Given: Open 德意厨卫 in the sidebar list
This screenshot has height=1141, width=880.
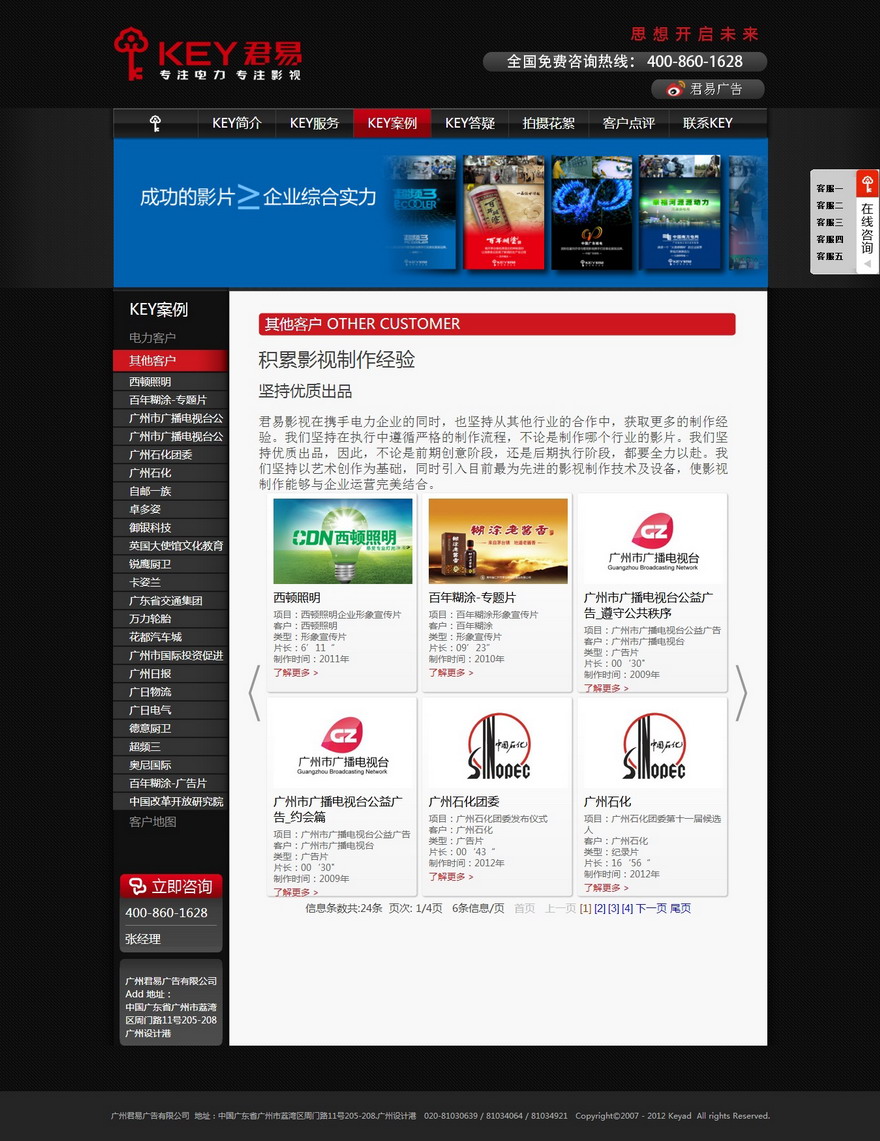Looking at the screenshot, I should tap(170, 728).
